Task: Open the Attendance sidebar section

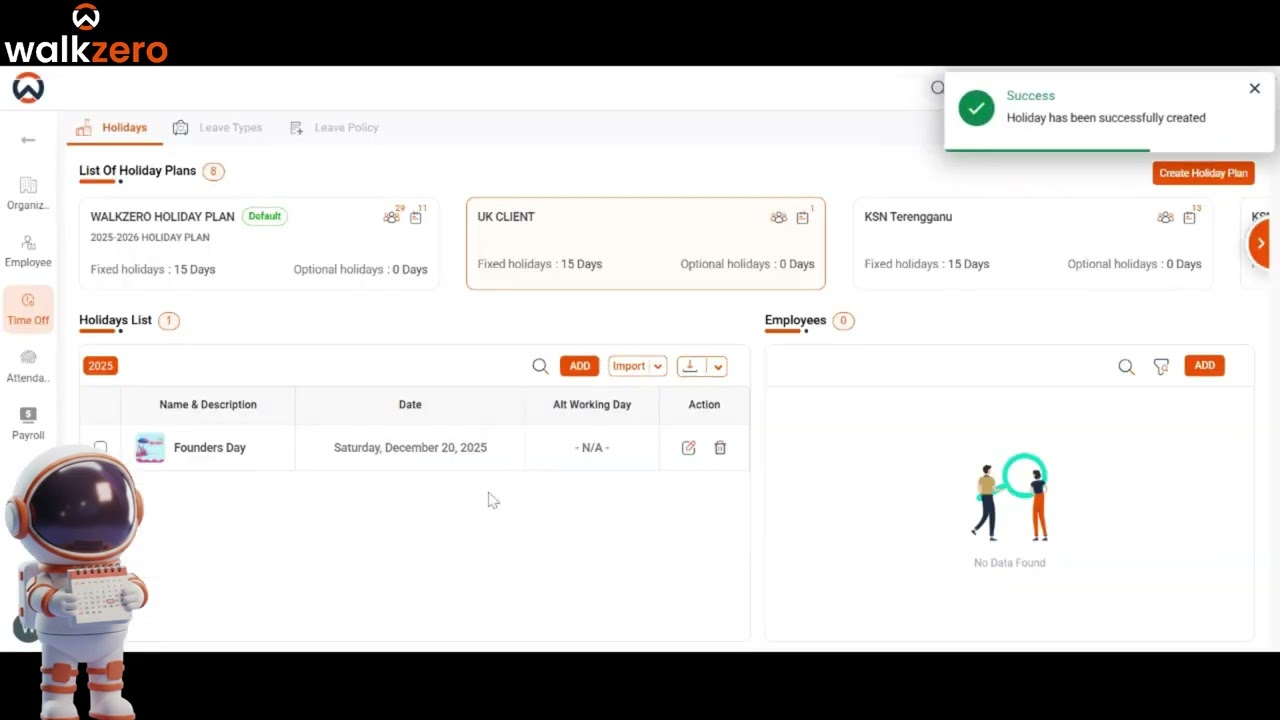Action: coord(28,367)
